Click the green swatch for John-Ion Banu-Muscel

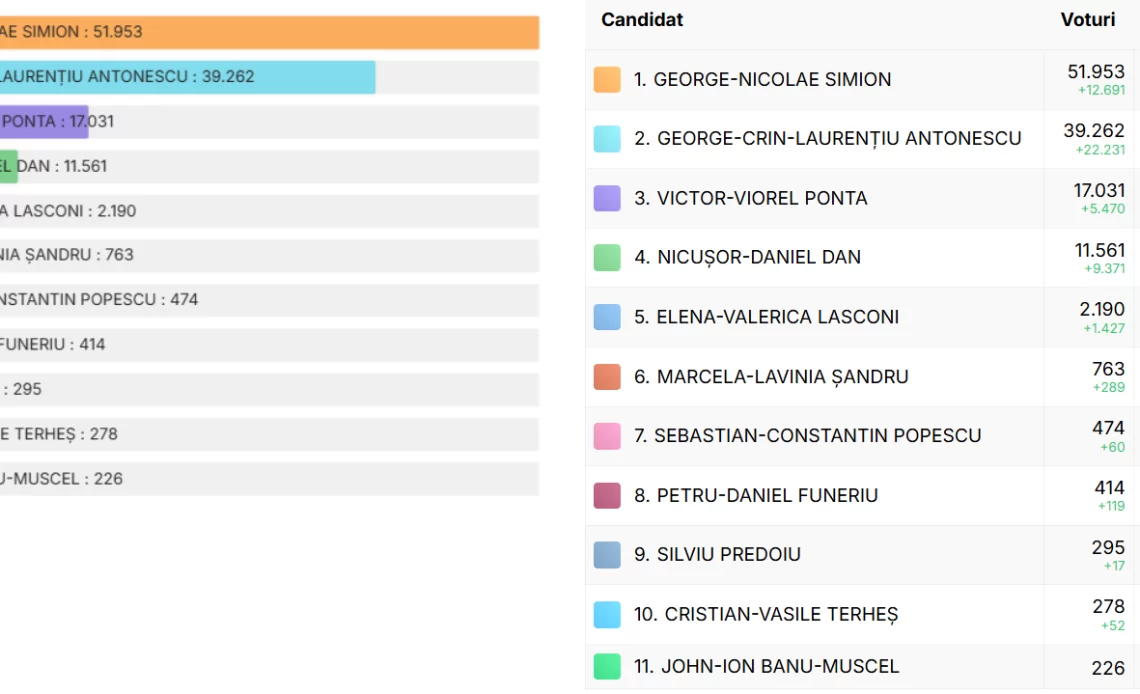point(607,666)
